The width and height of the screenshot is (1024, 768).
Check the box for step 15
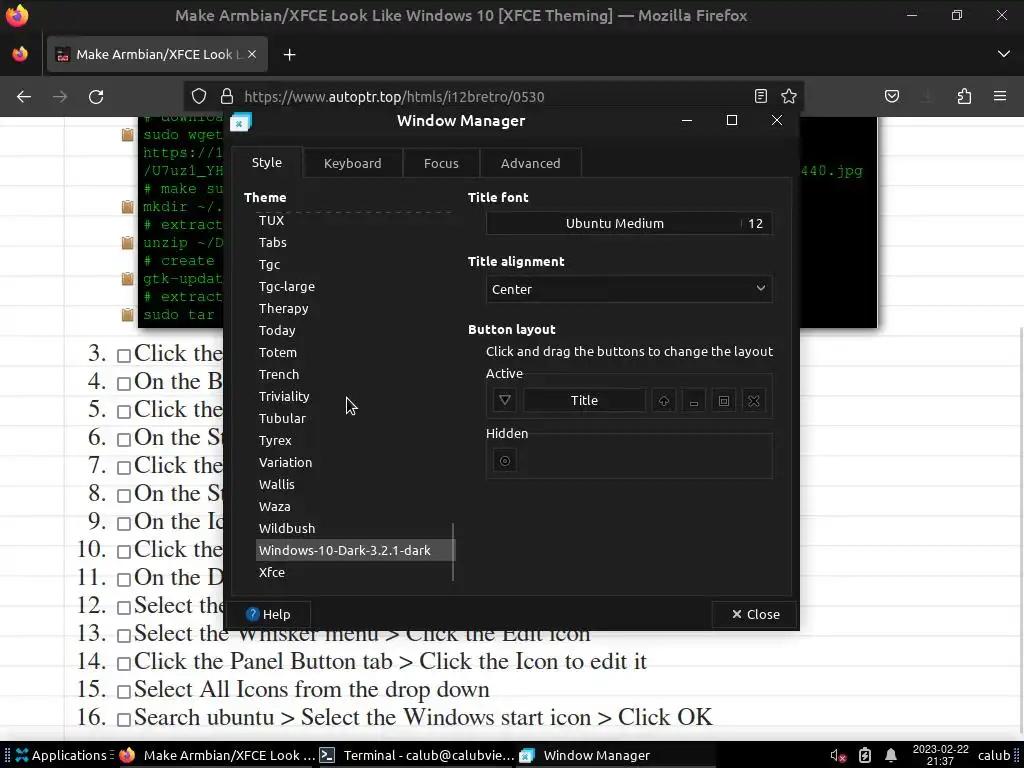[124, 692]
